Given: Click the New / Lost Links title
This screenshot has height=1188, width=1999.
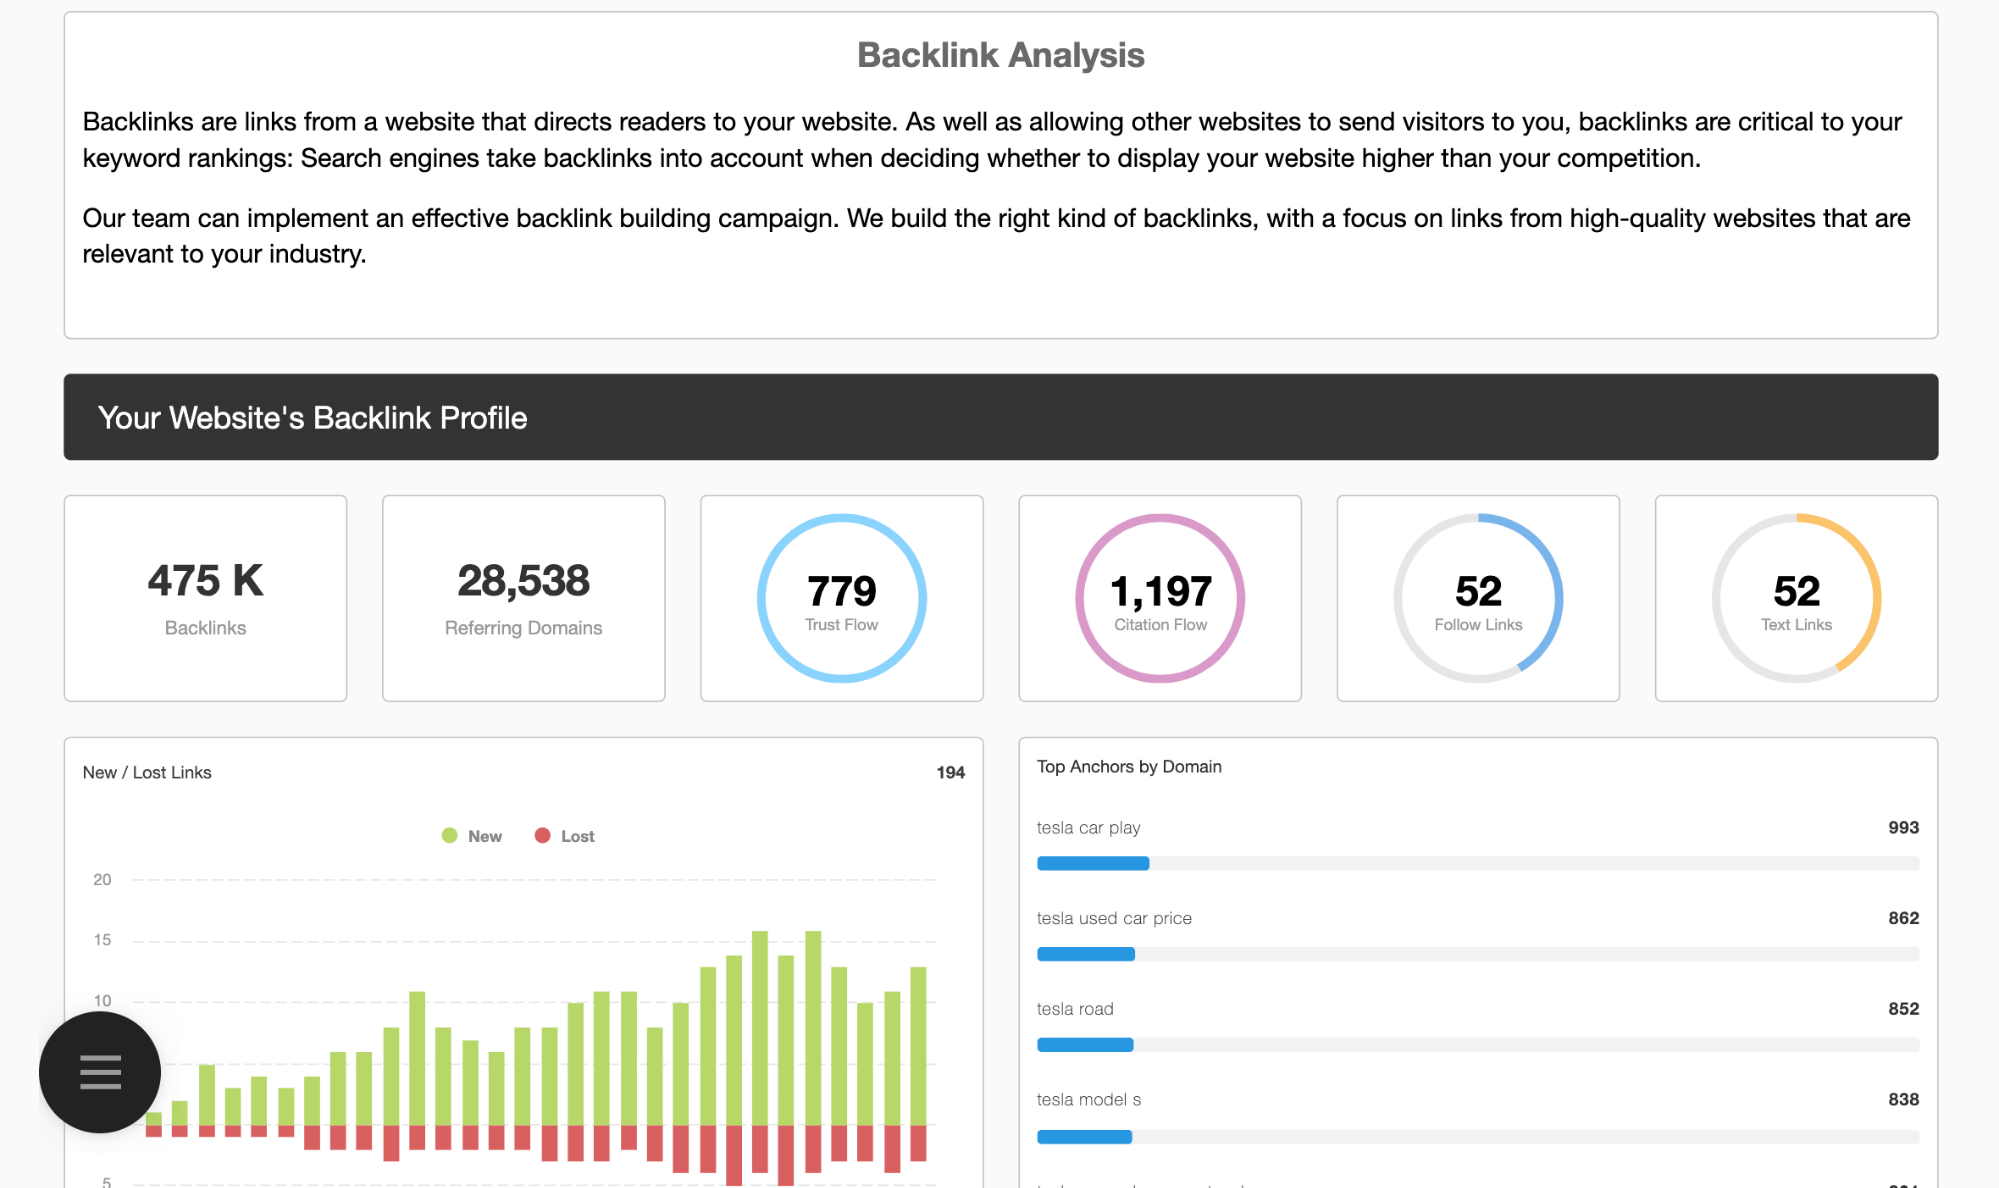Looking at the screenshot, I should pyautogui.click(x=147, y=772).
